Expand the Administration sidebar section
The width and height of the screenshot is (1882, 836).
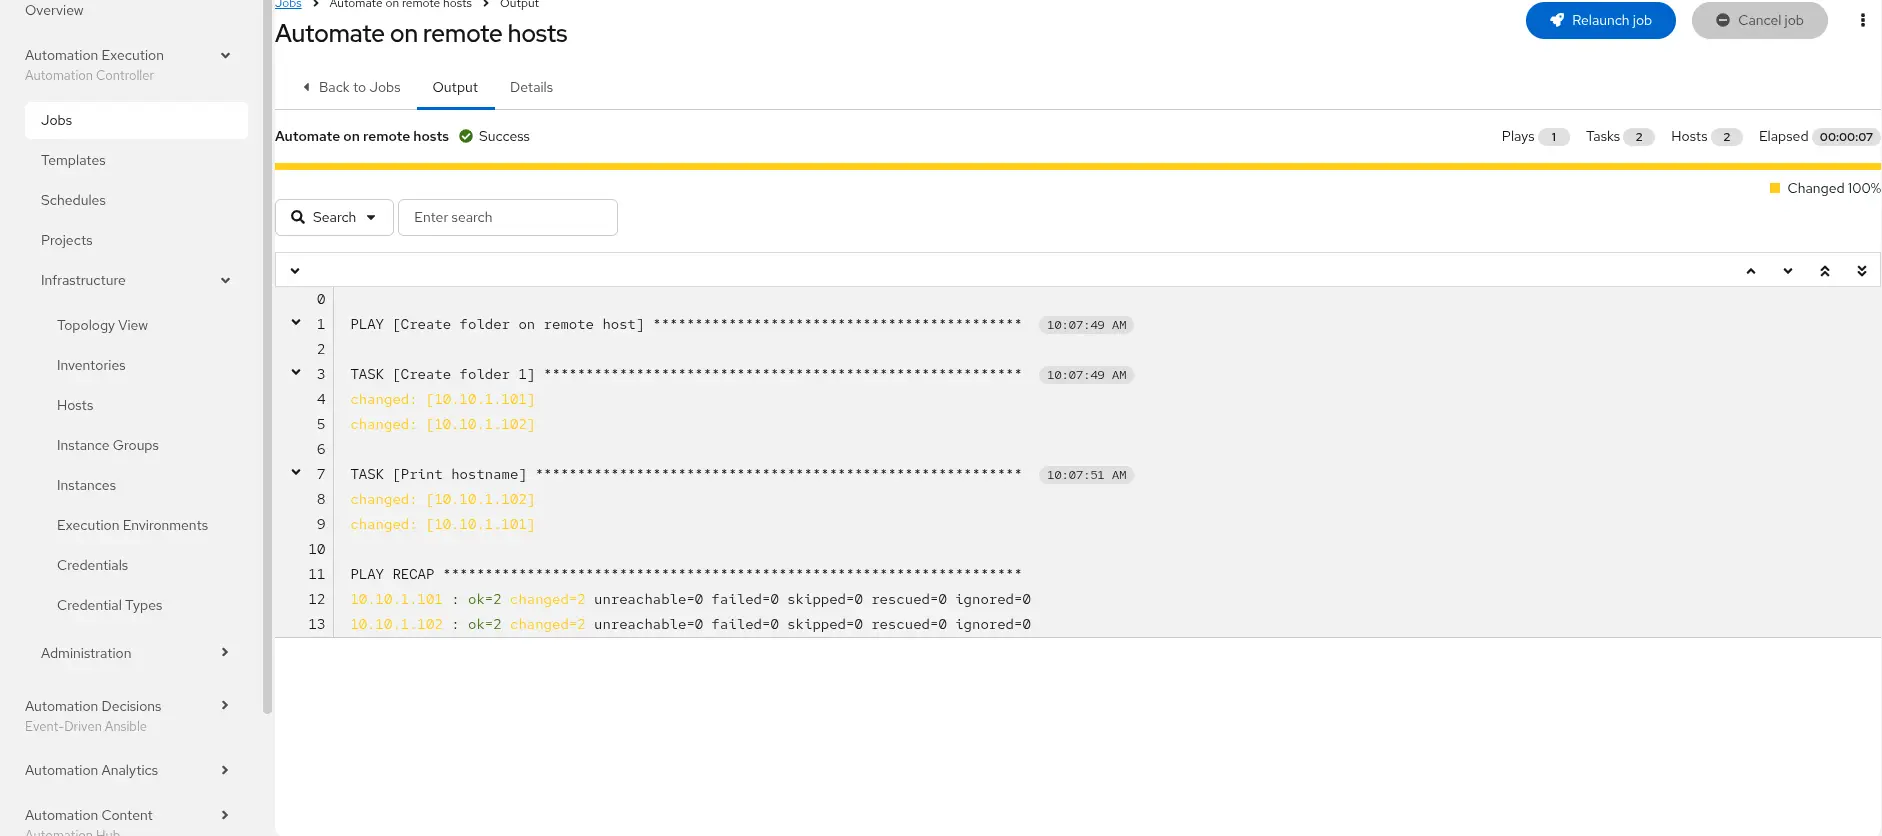pos(224,653)
